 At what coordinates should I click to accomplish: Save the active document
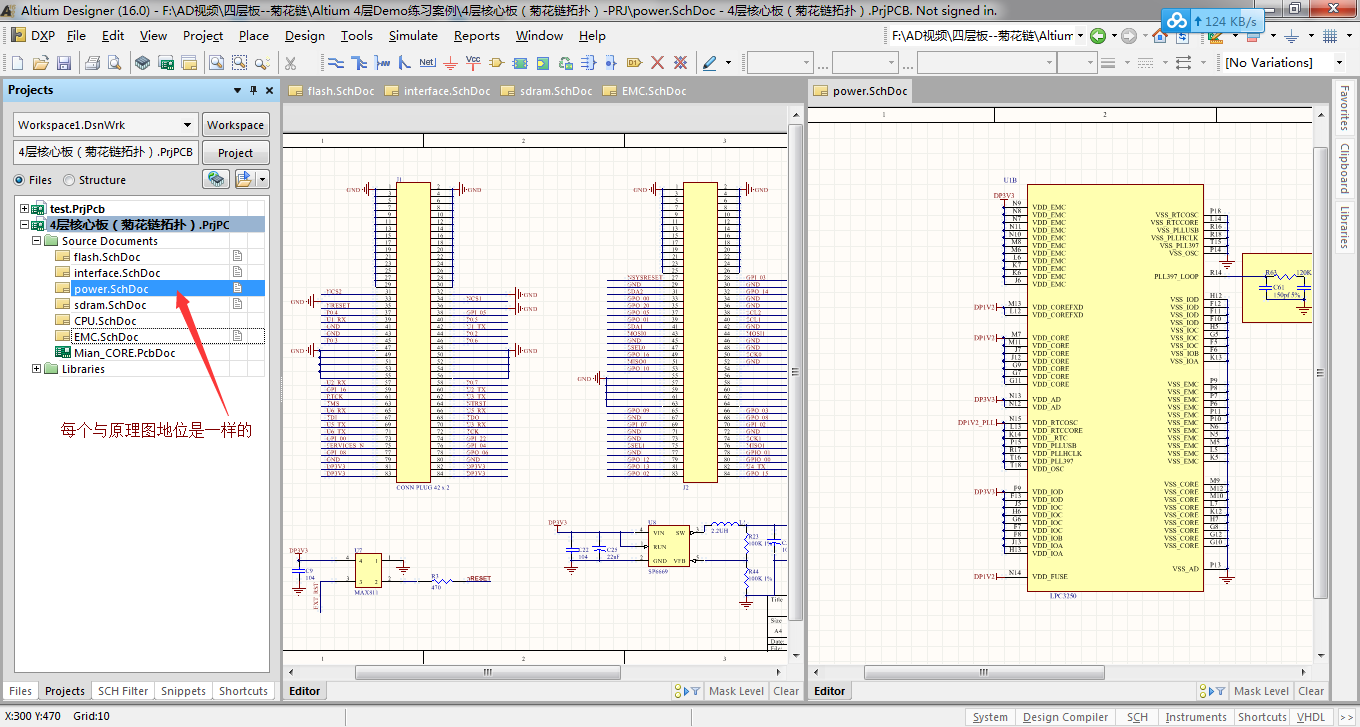click(63, 63)
